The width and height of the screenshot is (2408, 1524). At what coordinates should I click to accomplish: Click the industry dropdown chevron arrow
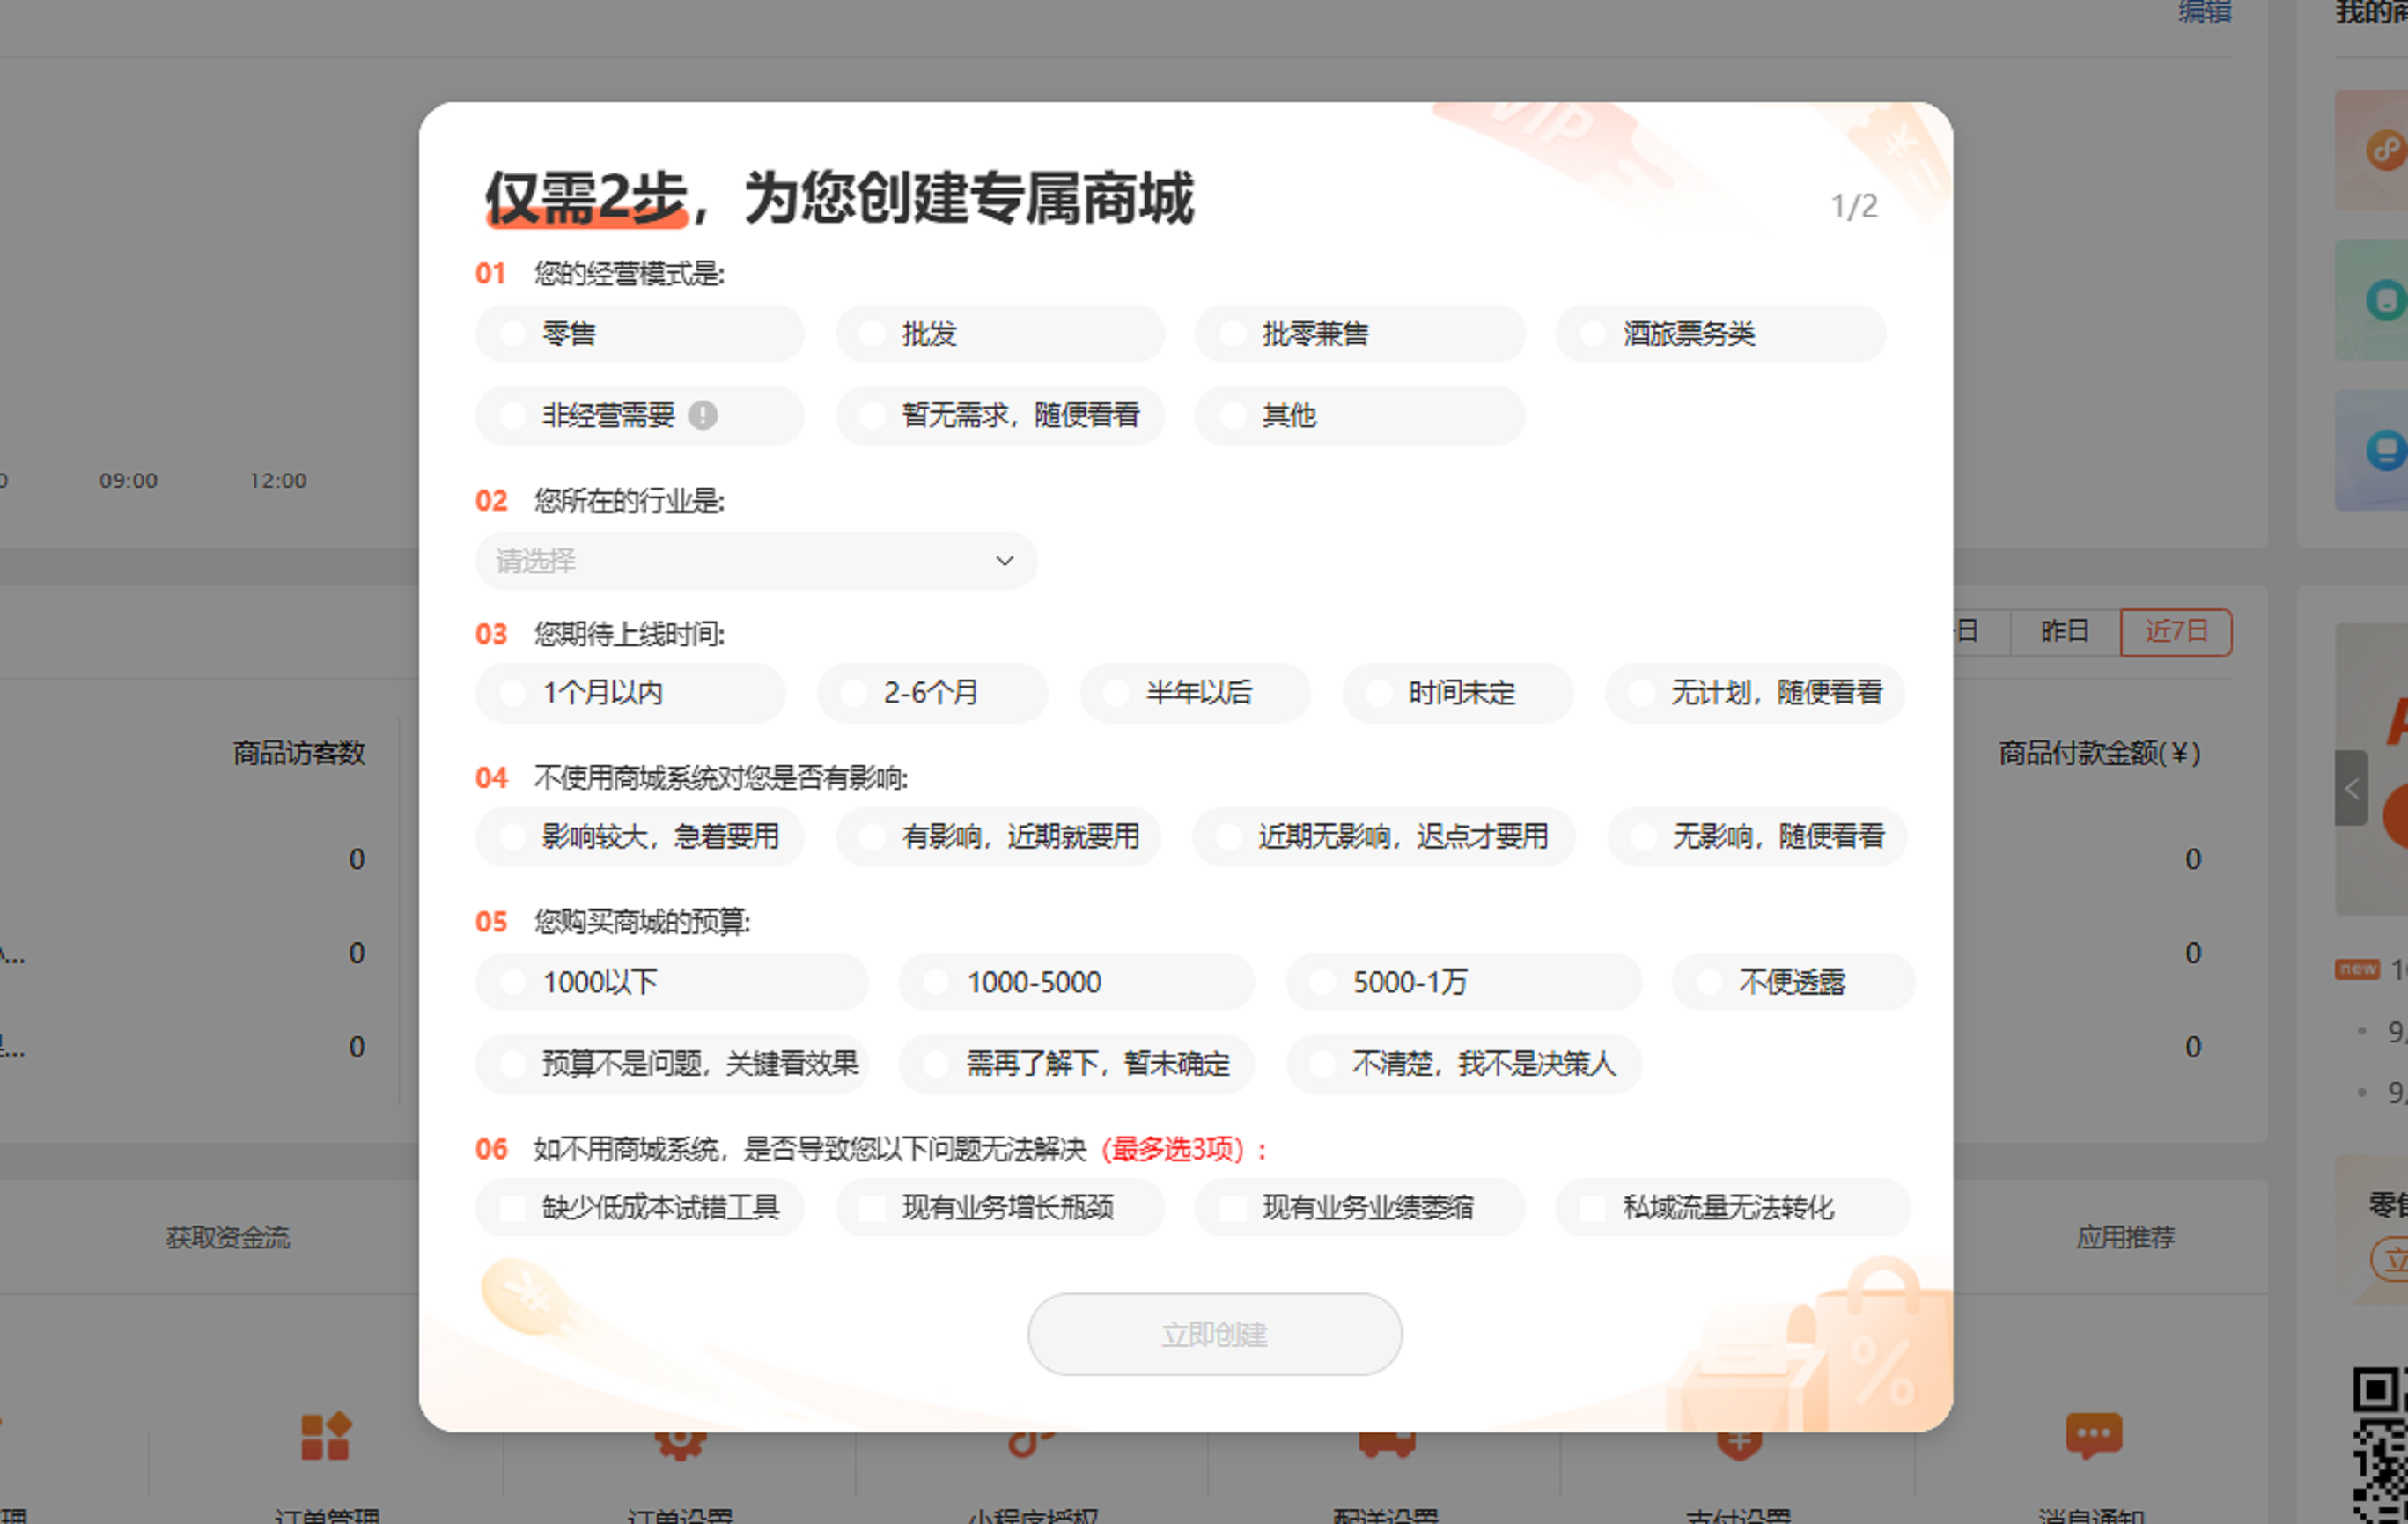click(1004, 561)
